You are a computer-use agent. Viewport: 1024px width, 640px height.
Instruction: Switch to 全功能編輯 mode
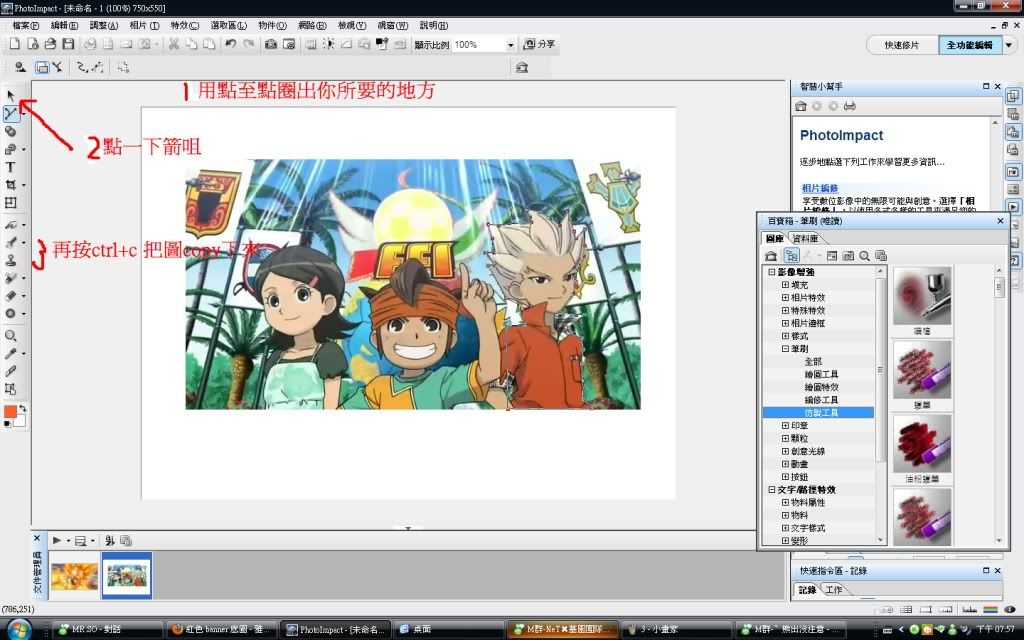click(969, 45)
